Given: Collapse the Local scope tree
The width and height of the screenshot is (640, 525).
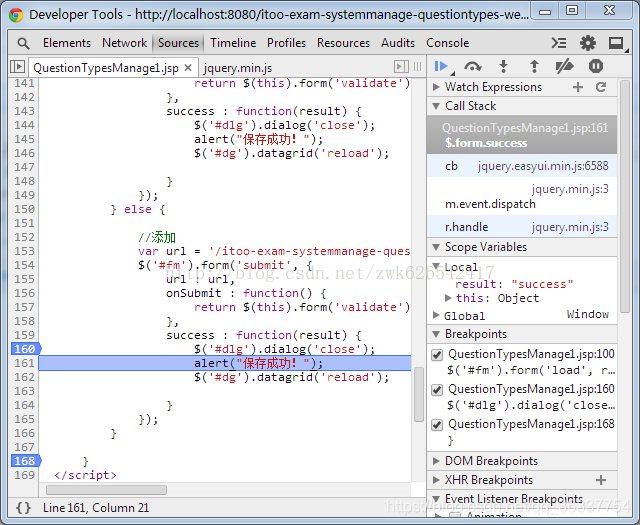Looking at the screenshot, I should pos(436,267).
